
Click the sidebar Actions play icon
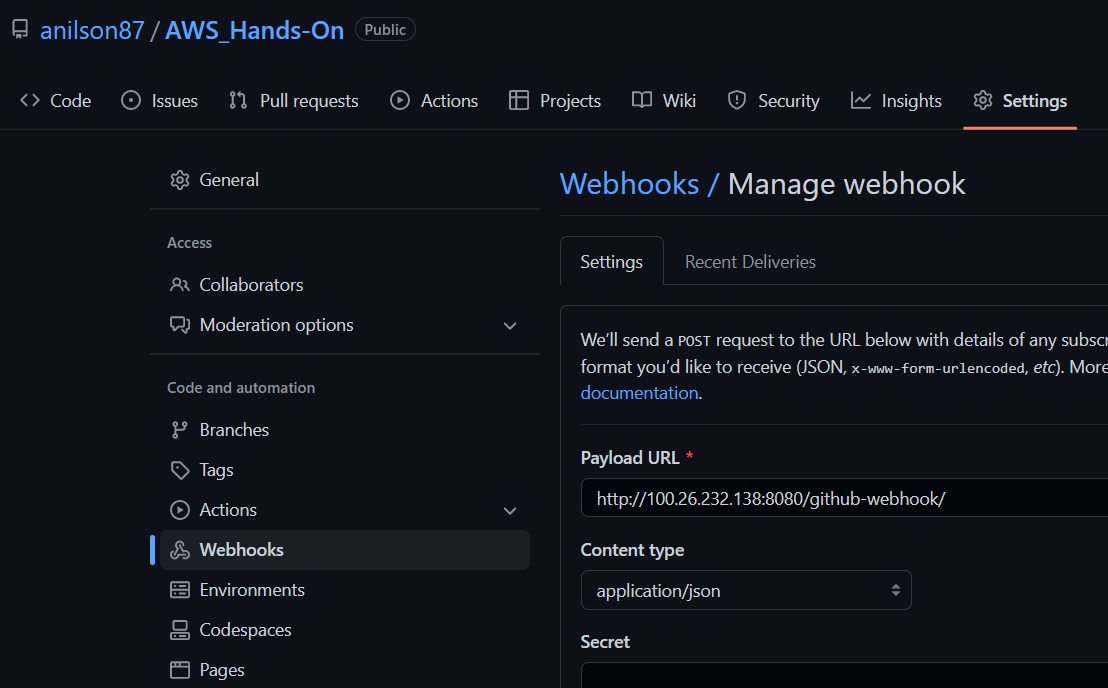pos(180,510)
